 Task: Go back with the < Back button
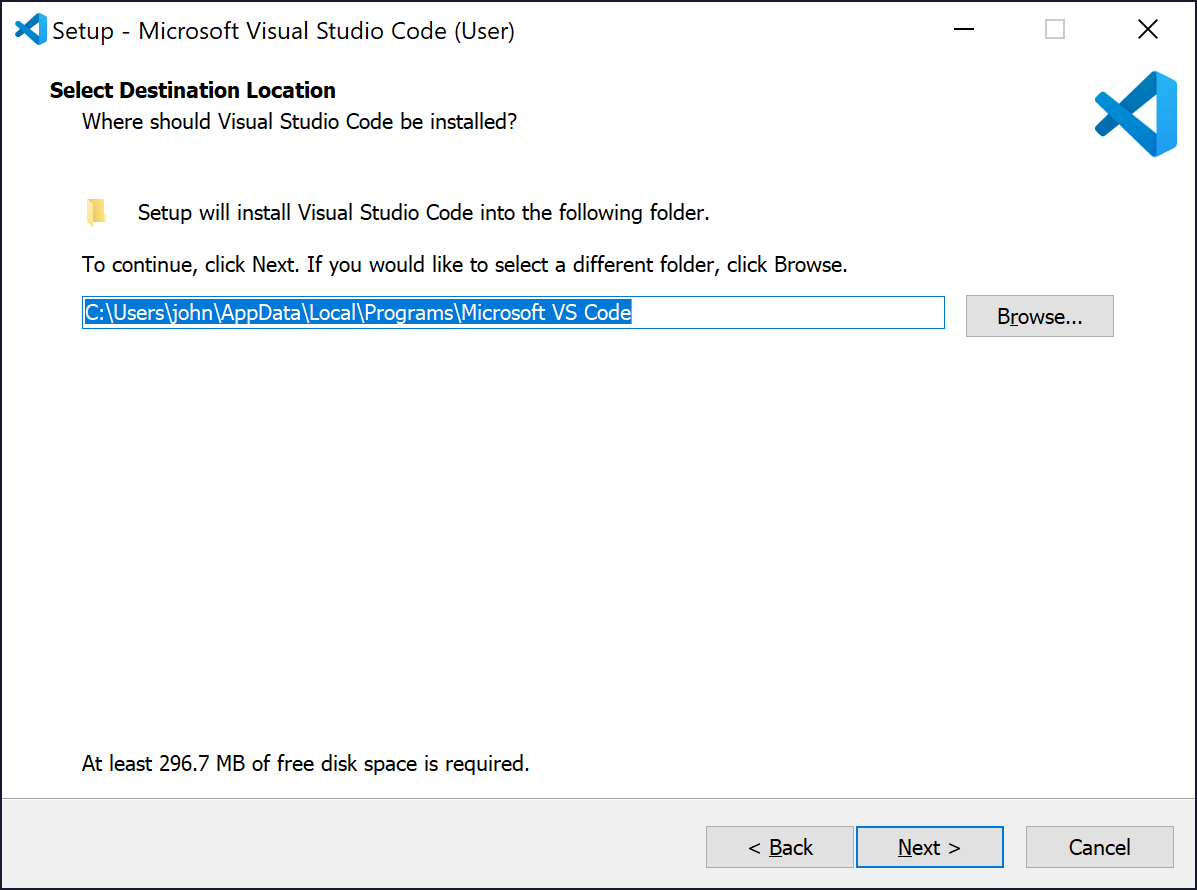[779, 846]
